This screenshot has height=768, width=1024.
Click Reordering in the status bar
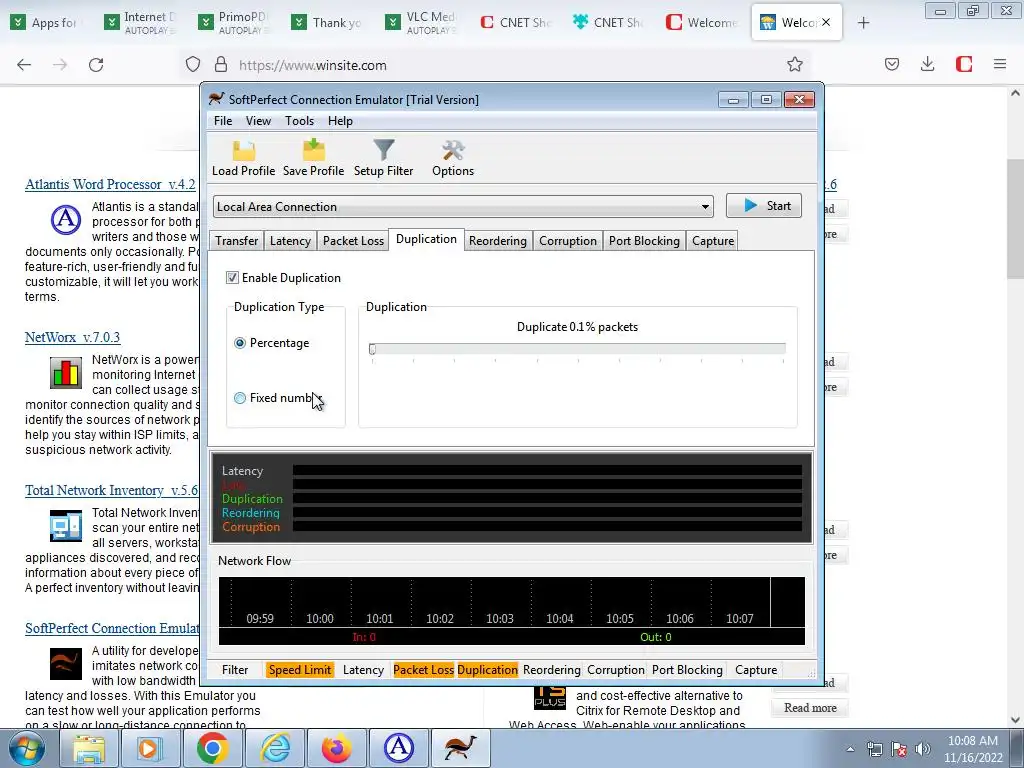coord(551,670)
